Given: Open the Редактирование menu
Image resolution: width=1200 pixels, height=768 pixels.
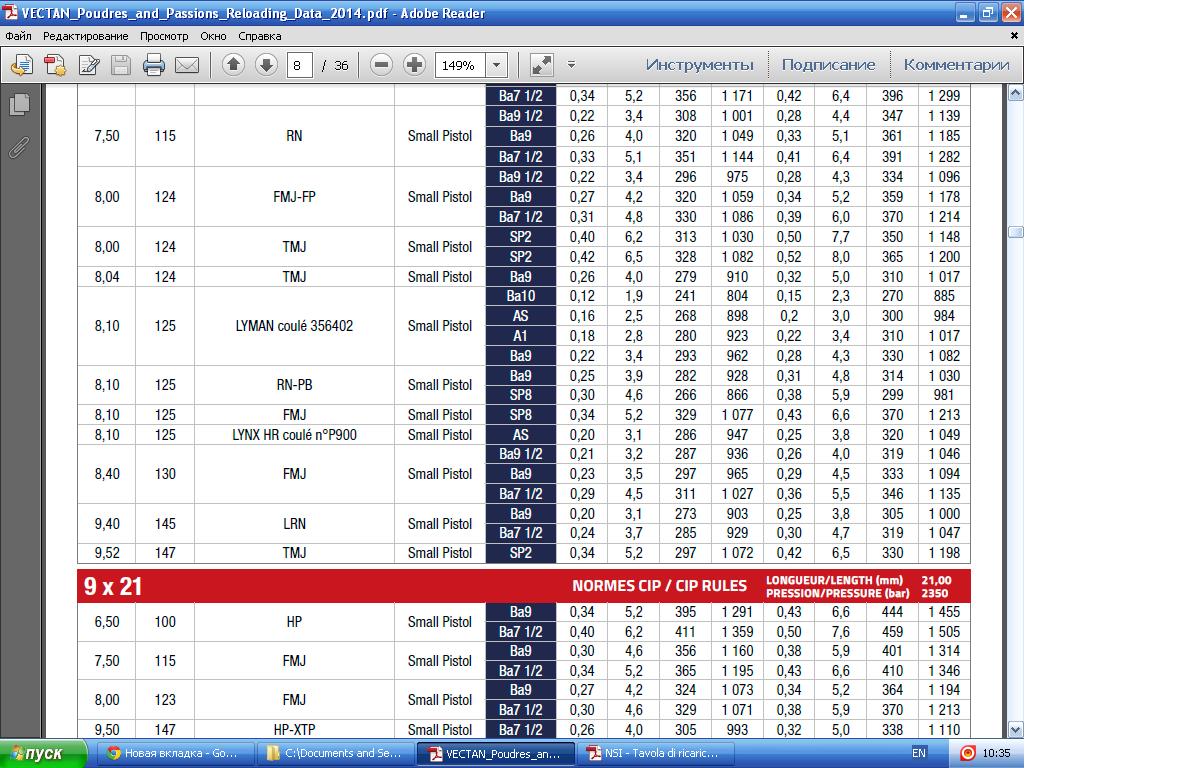Looking at the screenshot, I should (85, 36).
